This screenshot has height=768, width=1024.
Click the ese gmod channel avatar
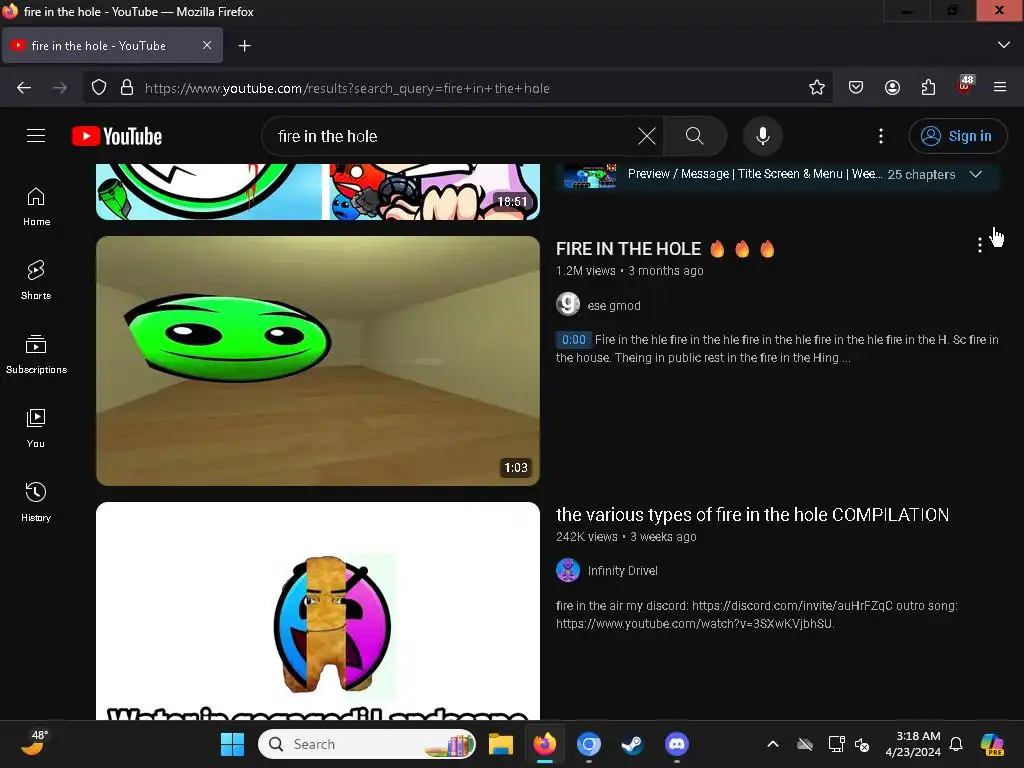(x=568, y=304)
